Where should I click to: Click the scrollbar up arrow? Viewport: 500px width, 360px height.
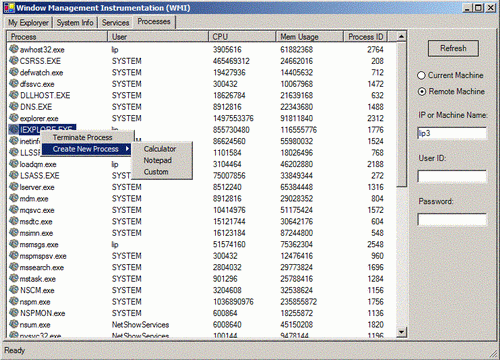click(401, 36)
